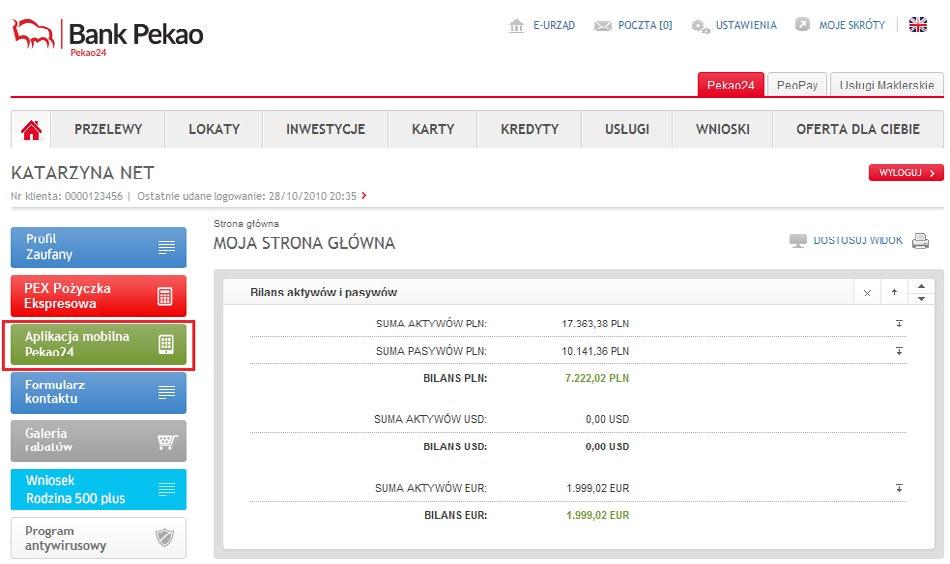Click the Strona główna breadcrumb
The height and width of the screenshot is (564, 950).
246,224
